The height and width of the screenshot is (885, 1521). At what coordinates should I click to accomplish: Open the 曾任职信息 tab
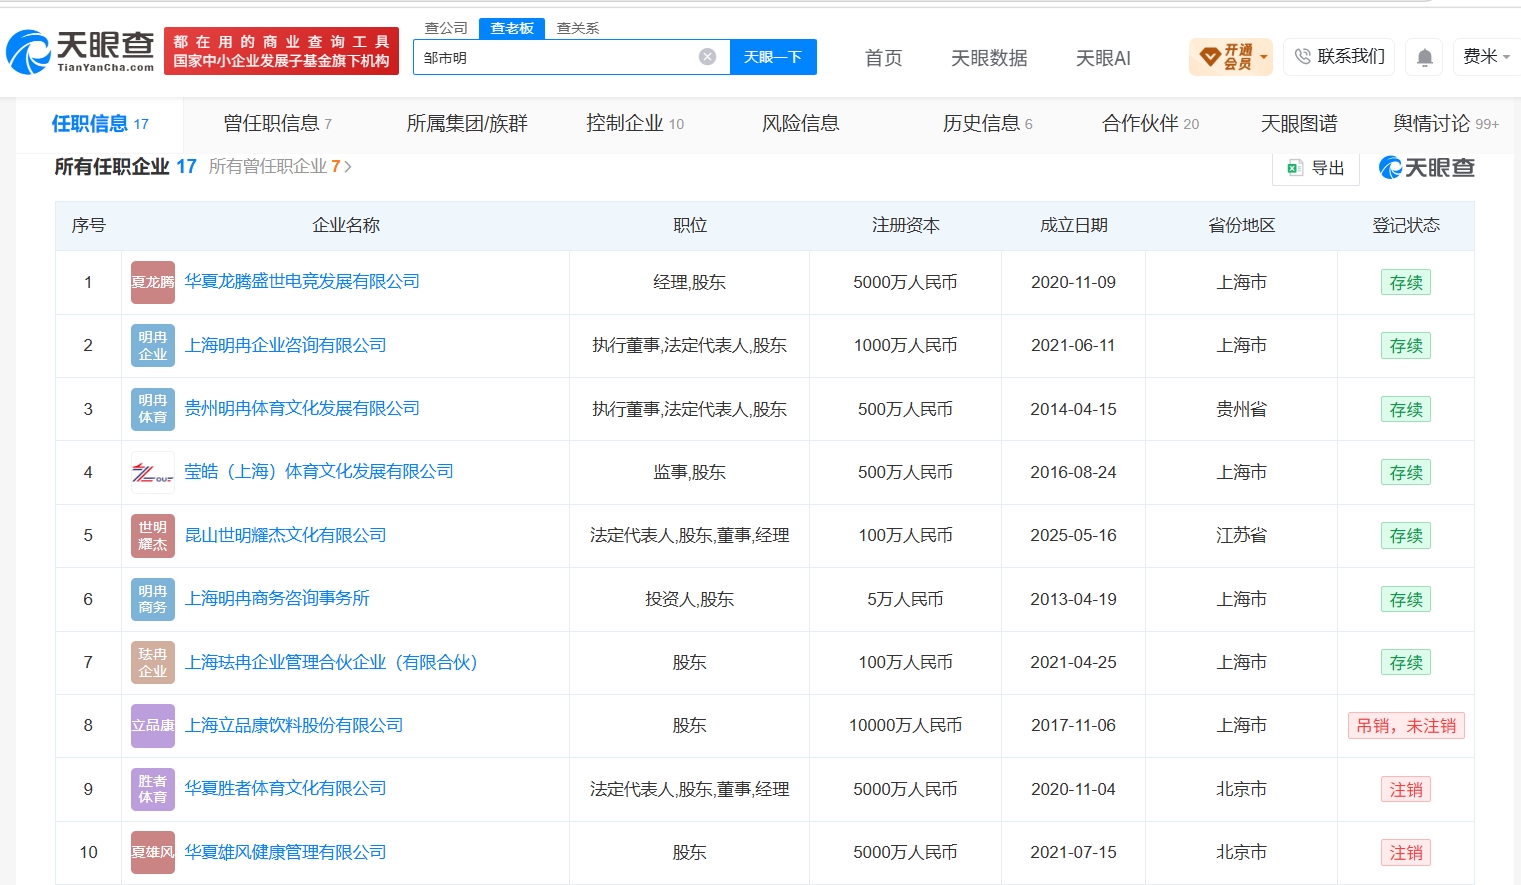pos(277,124)
